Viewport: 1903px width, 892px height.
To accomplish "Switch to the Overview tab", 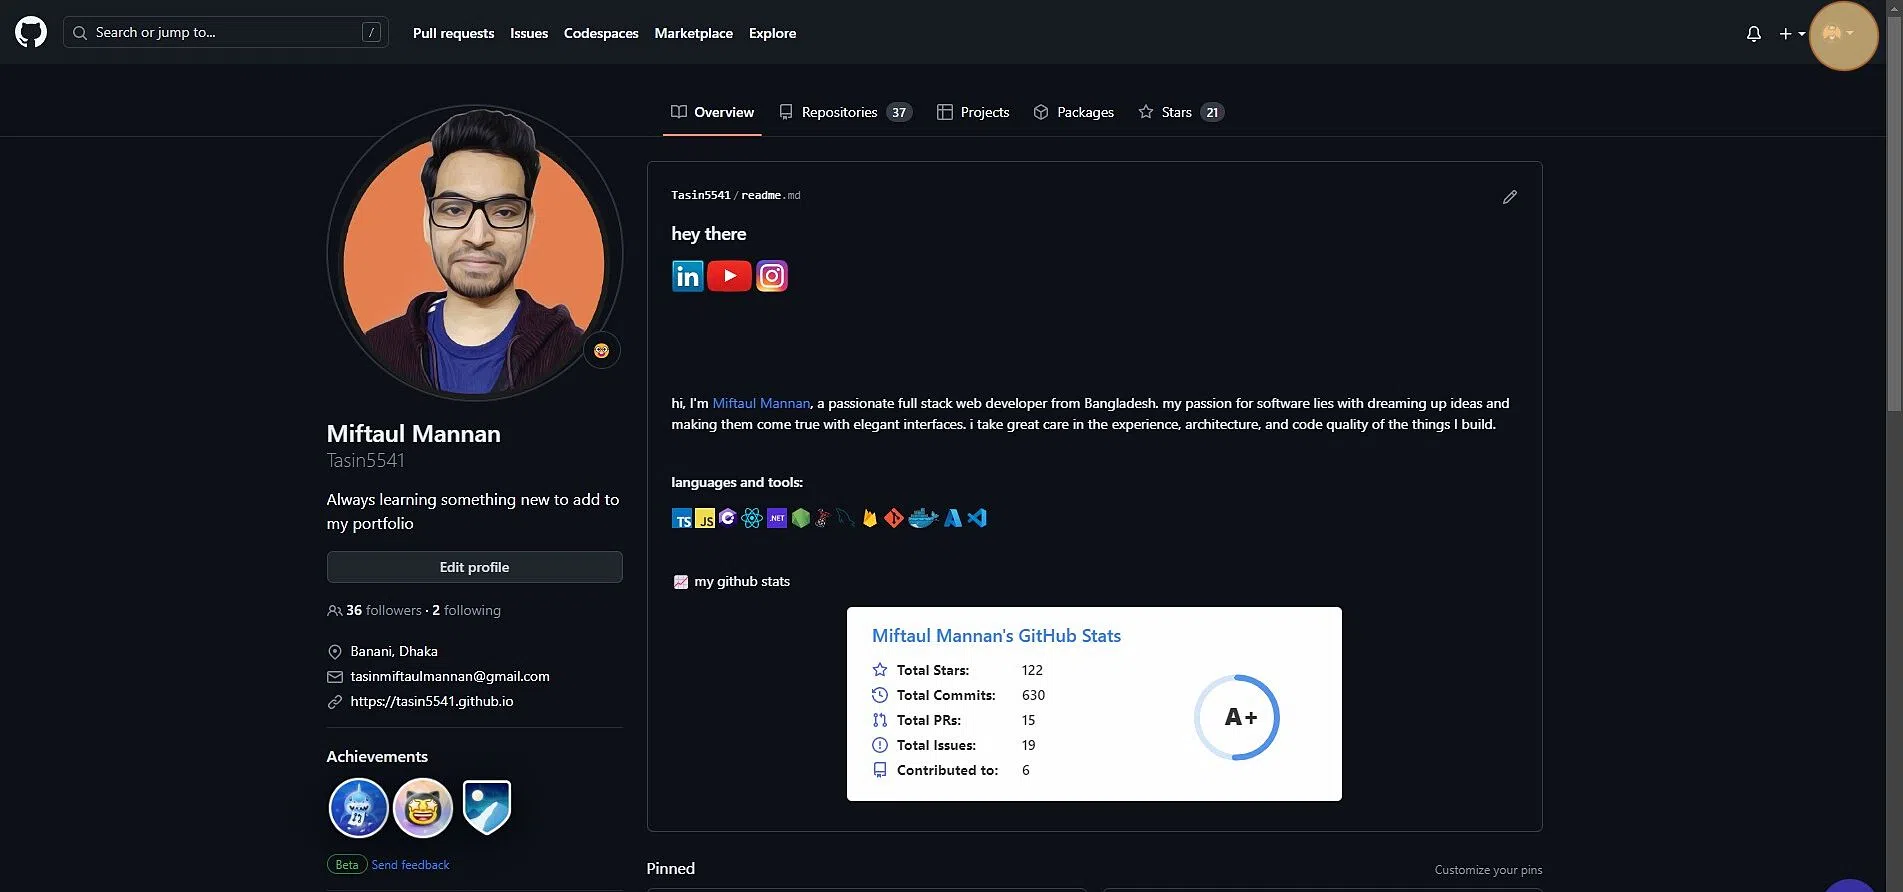I will pyautogui.click(x=712, y=112).
